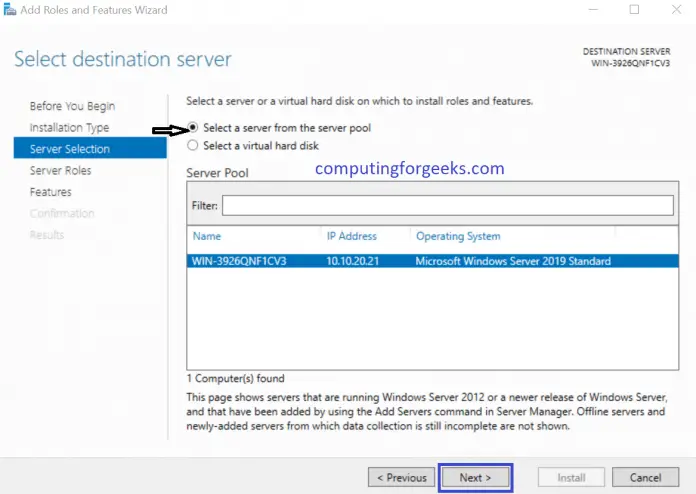The image size is (696, 494).
Task: Click the 10.10.20.21 IP address cell
Action: tap(354, 262)
